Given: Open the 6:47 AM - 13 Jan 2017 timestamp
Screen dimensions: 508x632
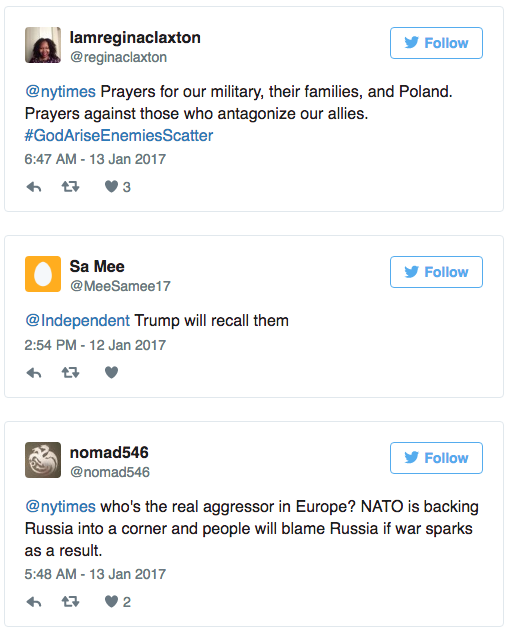Looking at the screenshot, I should coord(95,159).
